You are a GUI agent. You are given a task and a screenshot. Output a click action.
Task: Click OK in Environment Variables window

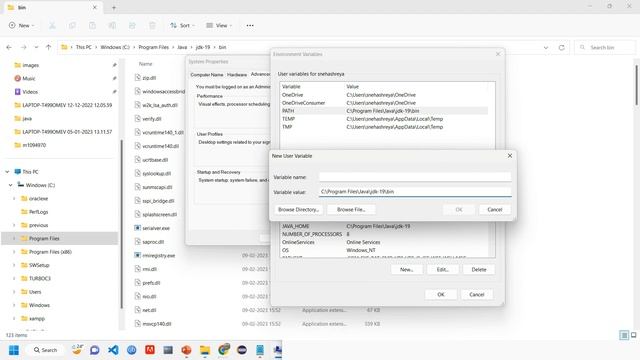pyautogui.click(x=441, y=294)
